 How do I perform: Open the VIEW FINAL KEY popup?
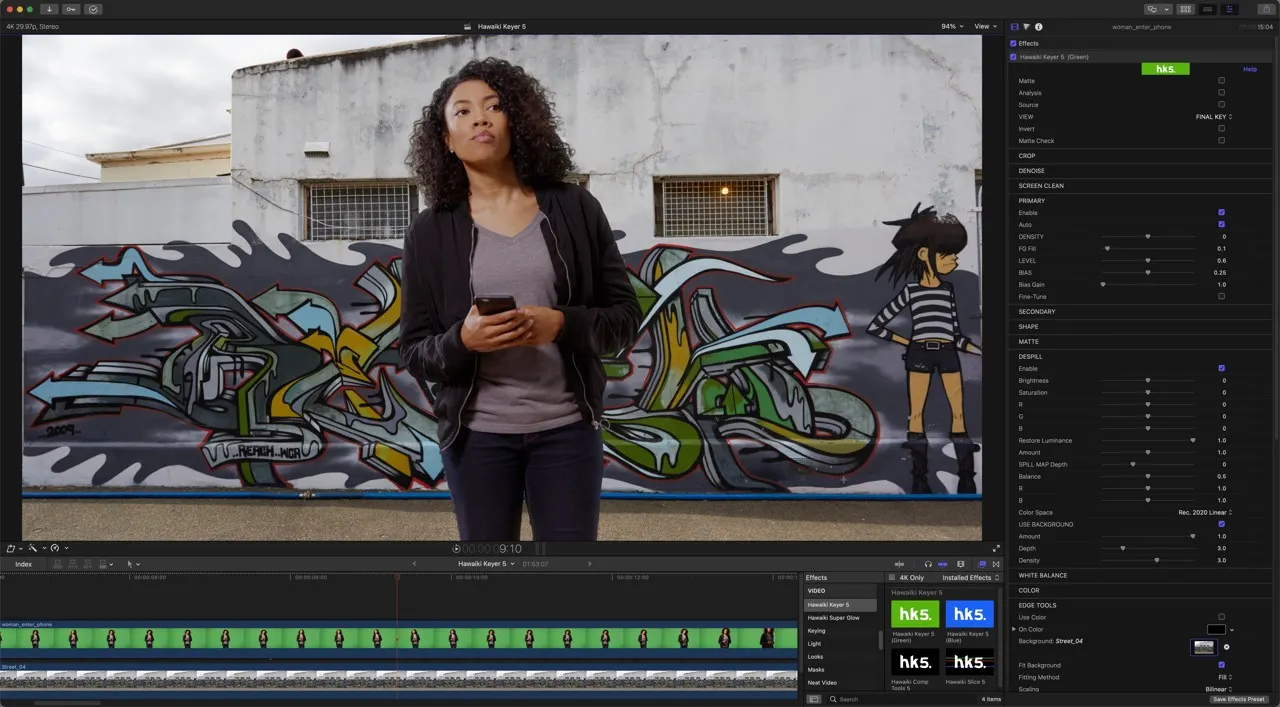point(1214,117)
